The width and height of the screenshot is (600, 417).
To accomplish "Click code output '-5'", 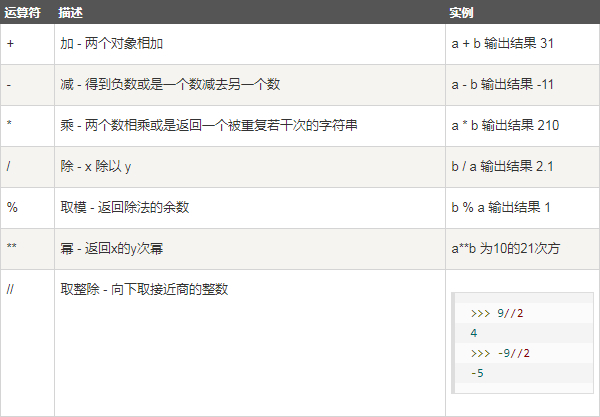I will [x=477, y=373].
